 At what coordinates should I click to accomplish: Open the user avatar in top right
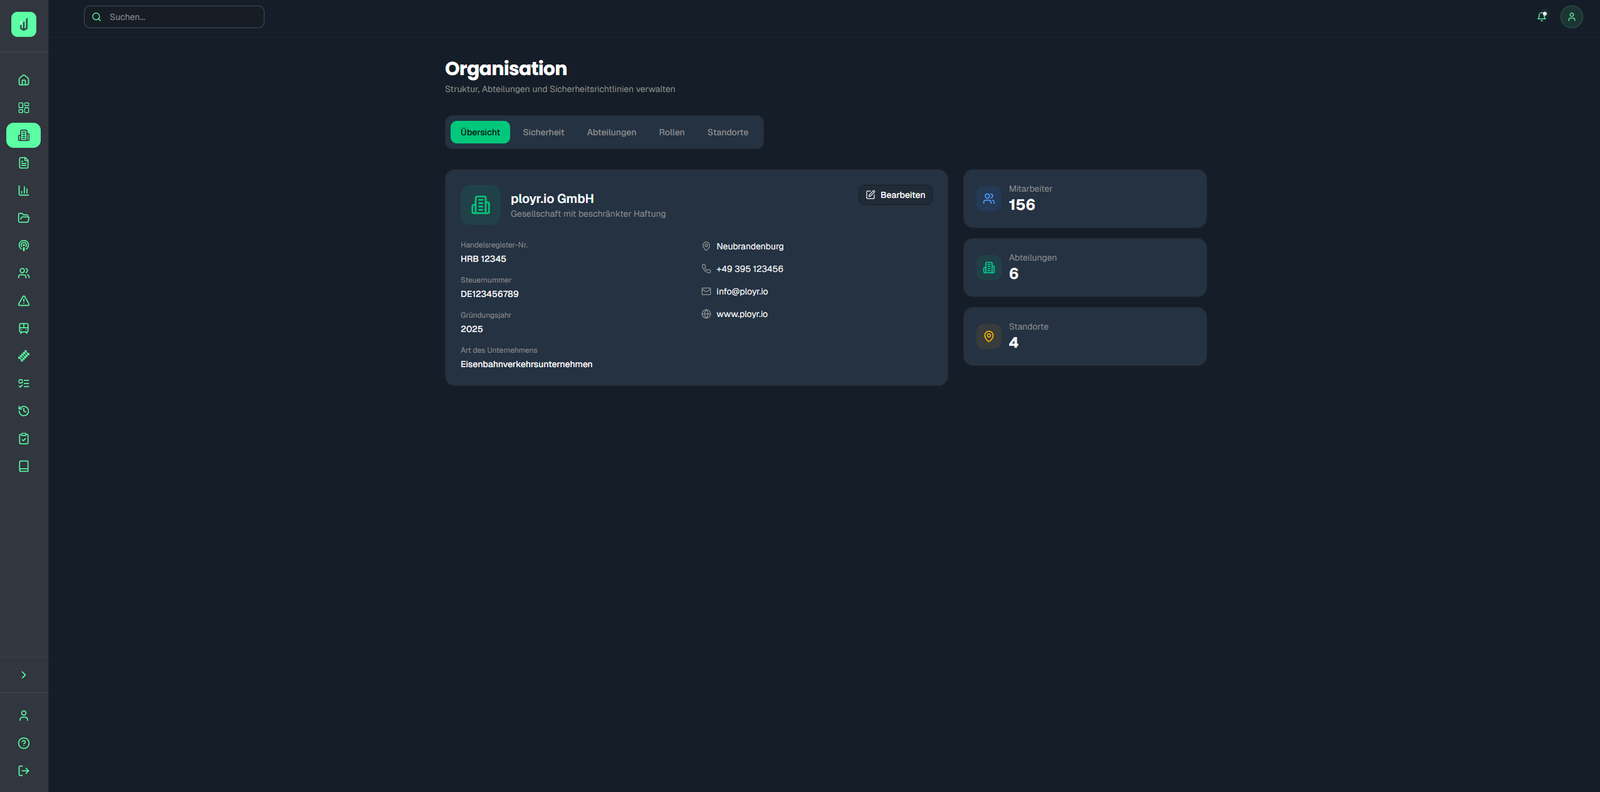click(1571, 17)
